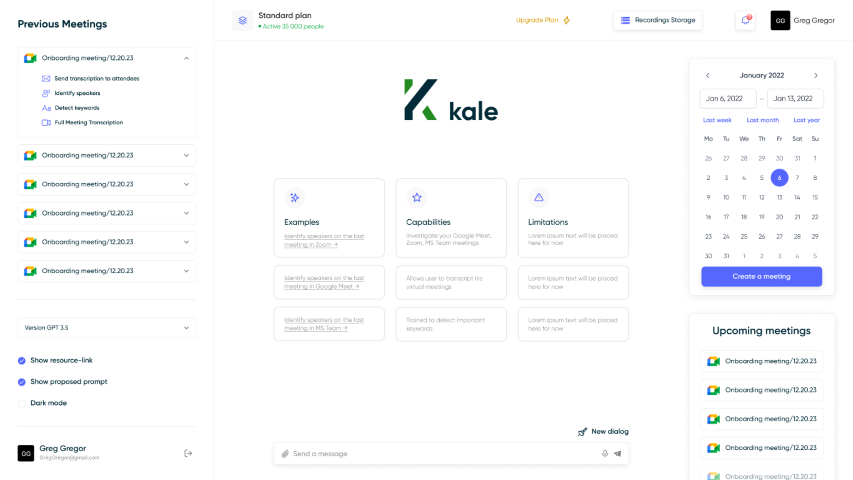
Task: Click the send message arrow icon
Action: coord(617,453)
